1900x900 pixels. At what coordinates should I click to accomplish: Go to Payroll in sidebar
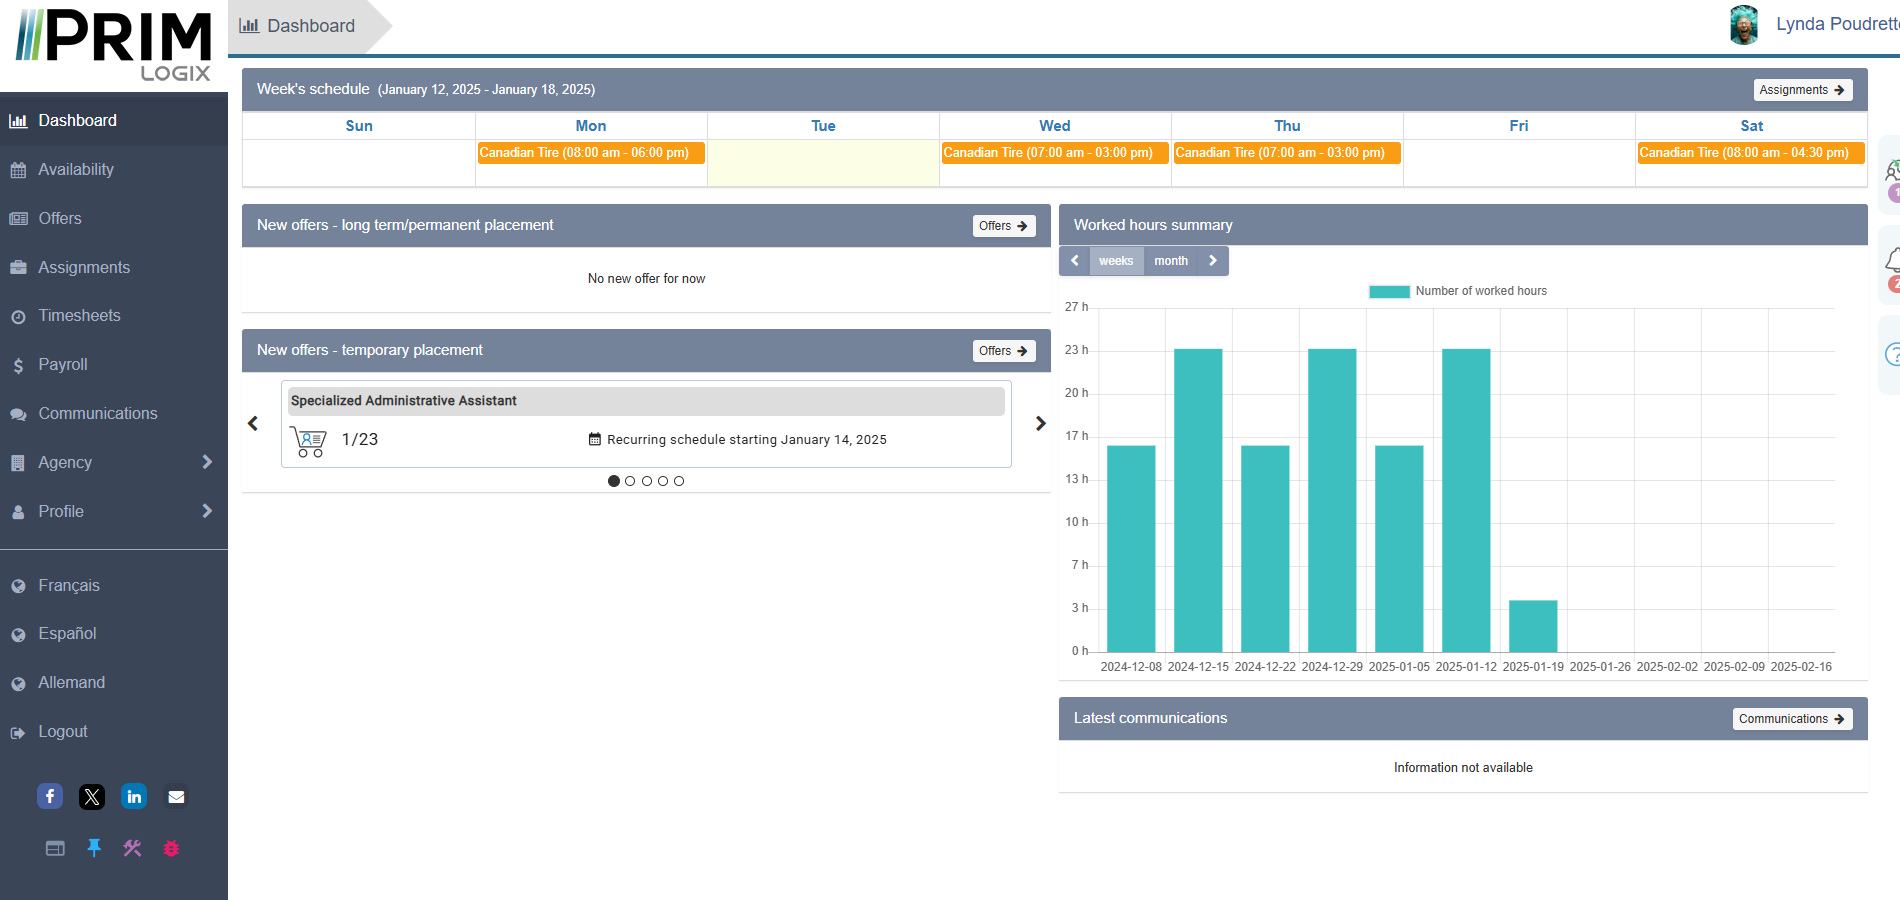point(63,365)
